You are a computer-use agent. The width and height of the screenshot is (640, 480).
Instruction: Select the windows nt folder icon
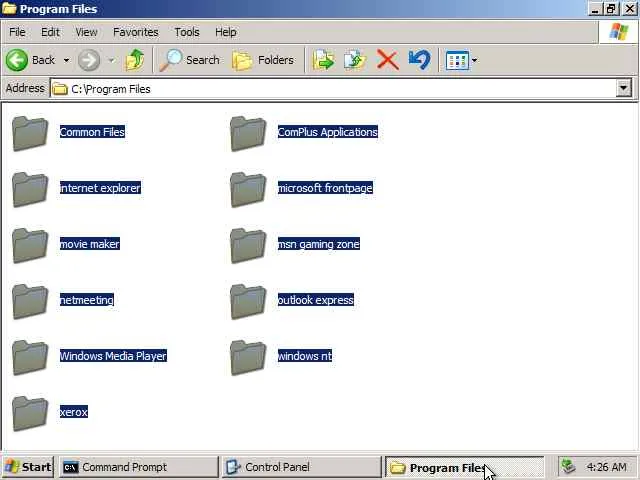coord(248,357)
